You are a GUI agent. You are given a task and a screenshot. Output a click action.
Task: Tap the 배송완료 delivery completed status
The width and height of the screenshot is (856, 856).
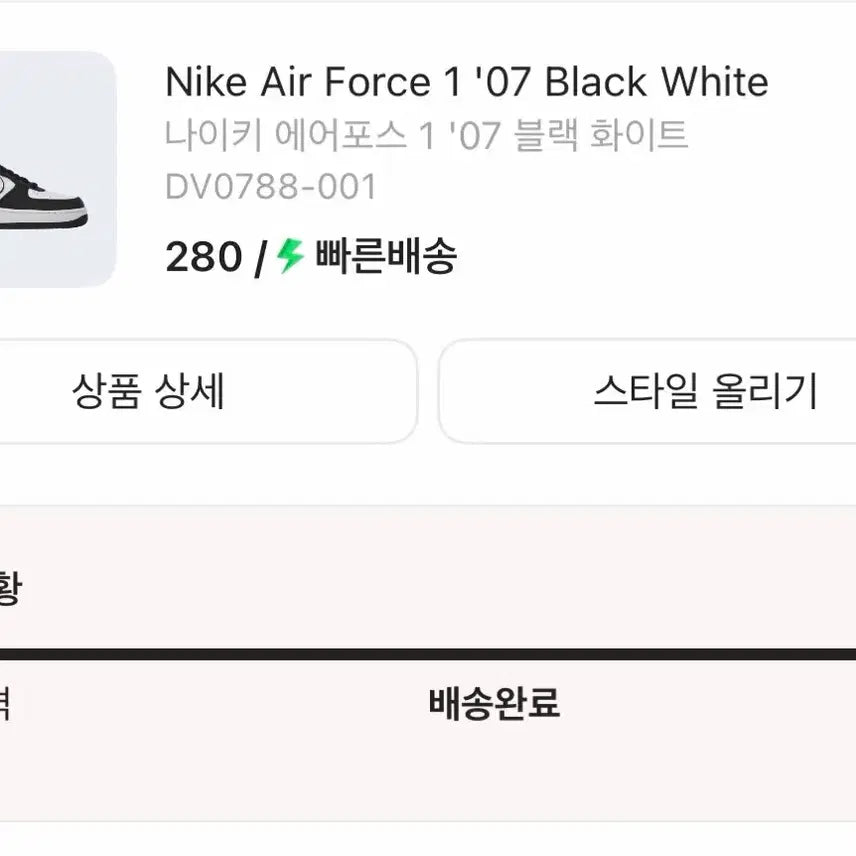click(496, 706)
